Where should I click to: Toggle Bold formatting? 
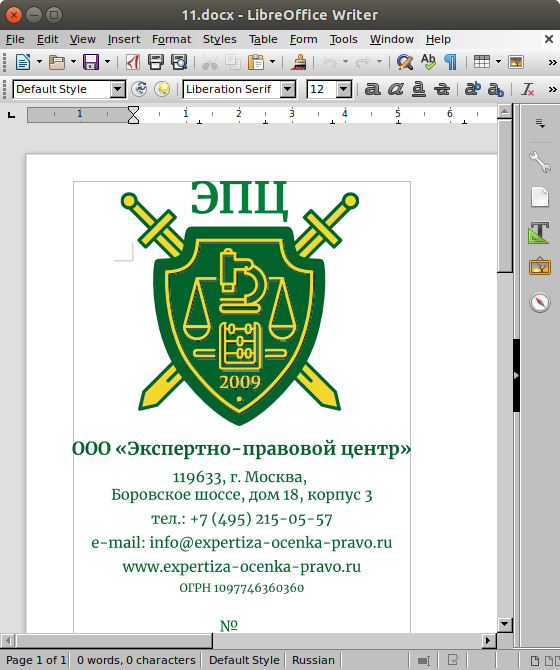[x=372, y=89]
